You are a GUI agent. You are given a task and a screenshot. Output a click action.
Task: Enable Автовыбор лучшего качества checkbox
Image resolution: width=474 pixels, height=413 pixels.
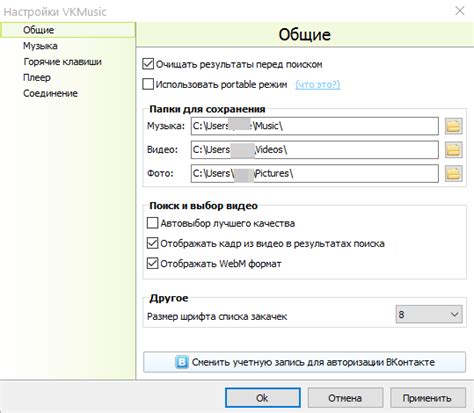tap(152, 223)
